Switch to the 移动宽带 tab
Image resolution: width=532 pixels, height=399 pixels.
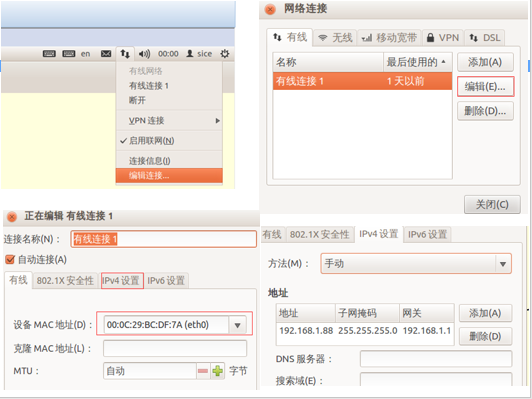coord(390,37)
